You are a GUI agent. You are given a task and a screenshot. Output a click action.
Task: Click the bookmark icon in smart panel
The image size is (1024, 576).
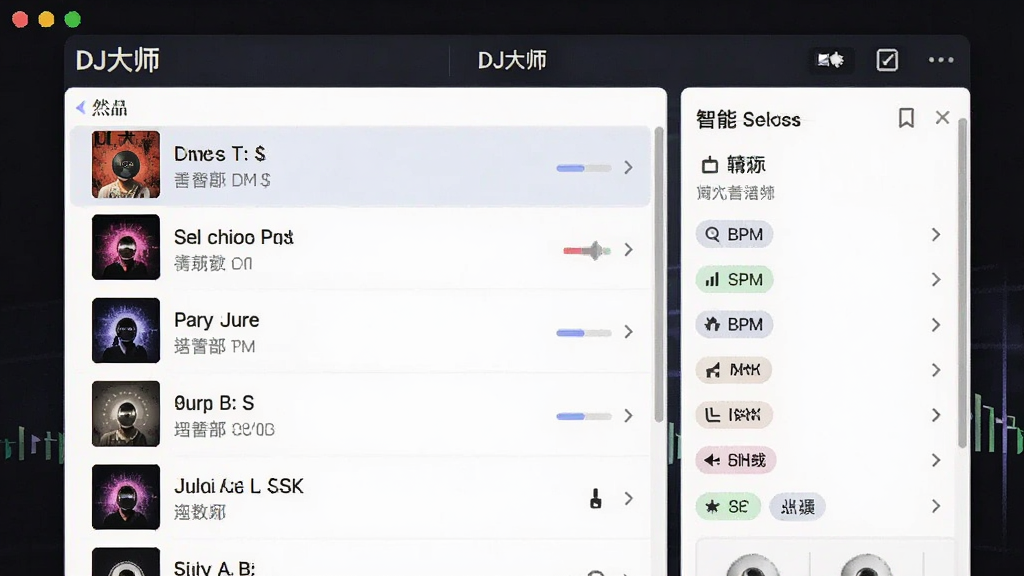tap(906, 118)
